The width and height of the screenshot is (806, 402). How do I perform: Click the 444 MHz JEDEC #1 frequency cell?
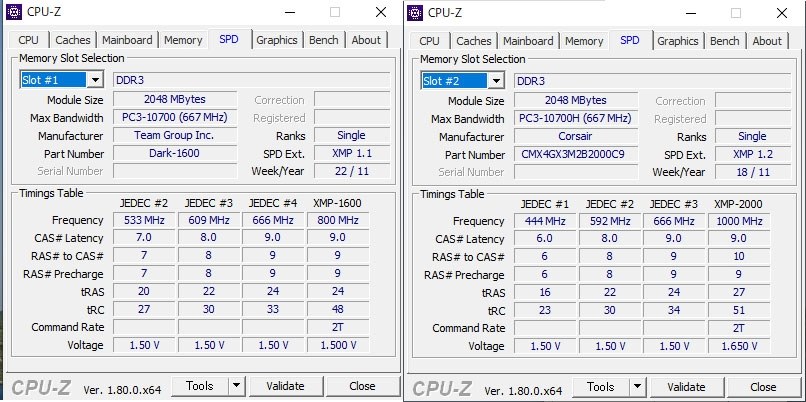[545, 221]
